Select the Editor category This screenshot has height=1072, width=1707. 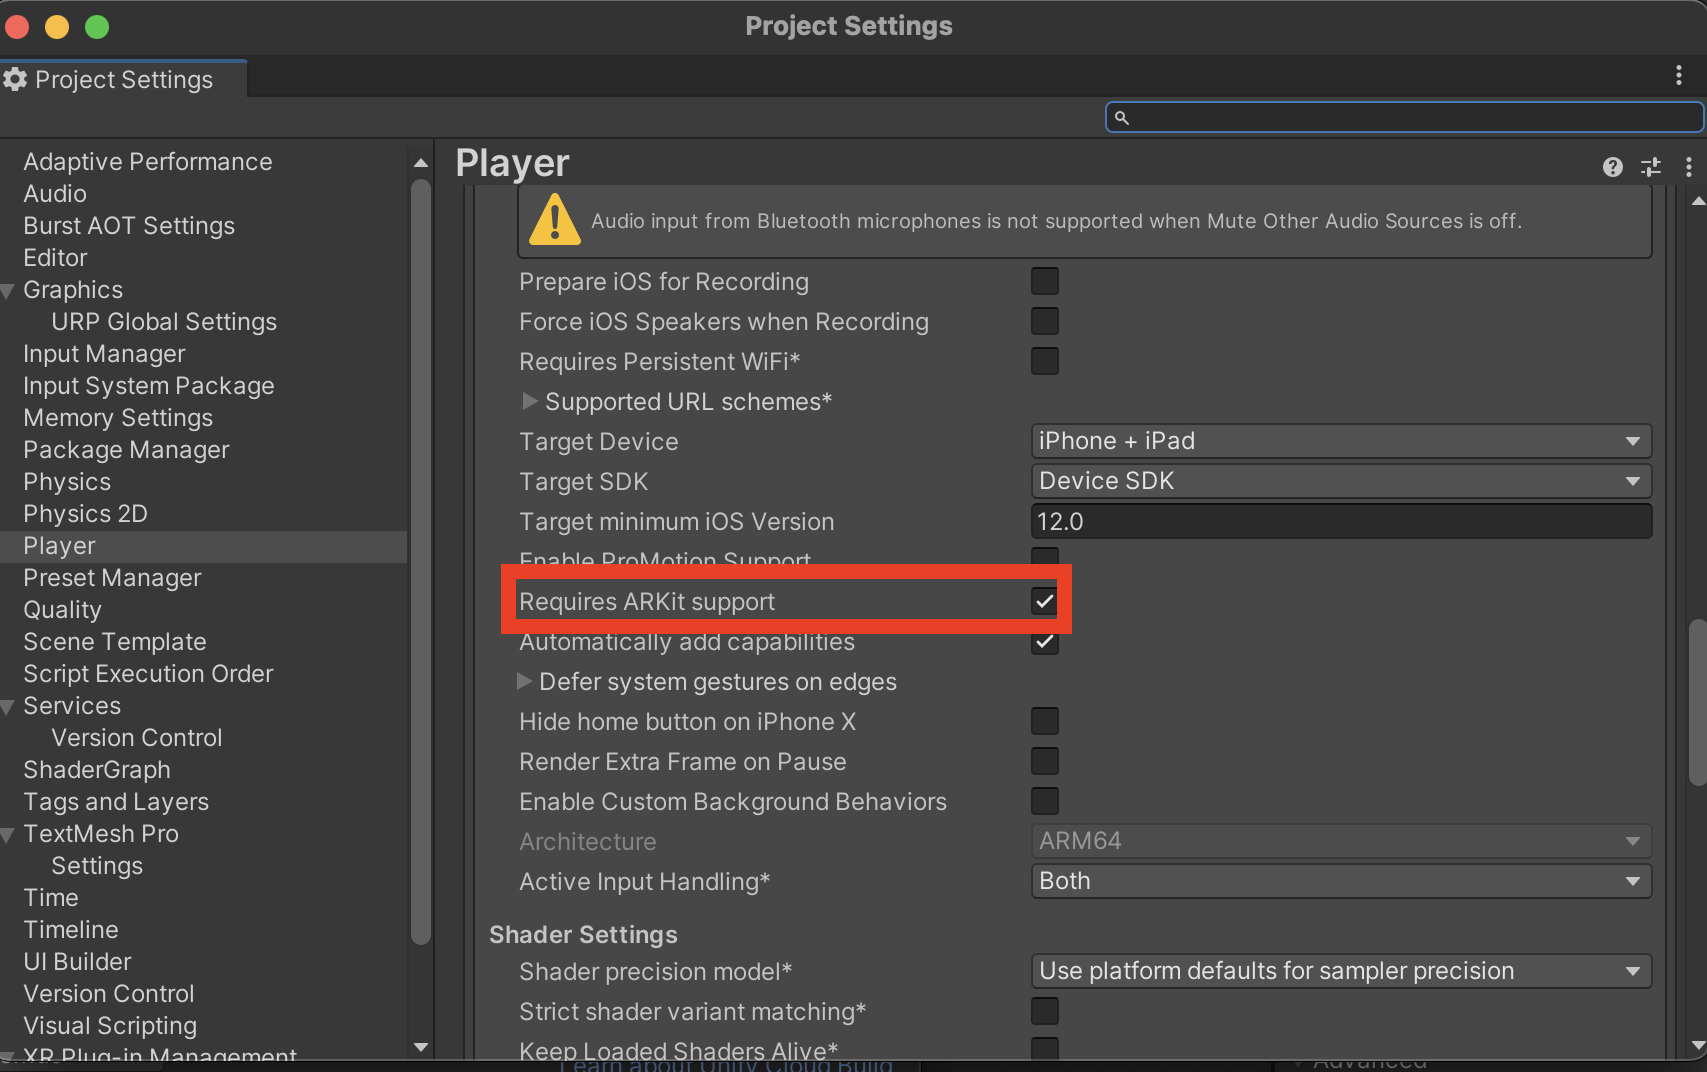(55, 257)
